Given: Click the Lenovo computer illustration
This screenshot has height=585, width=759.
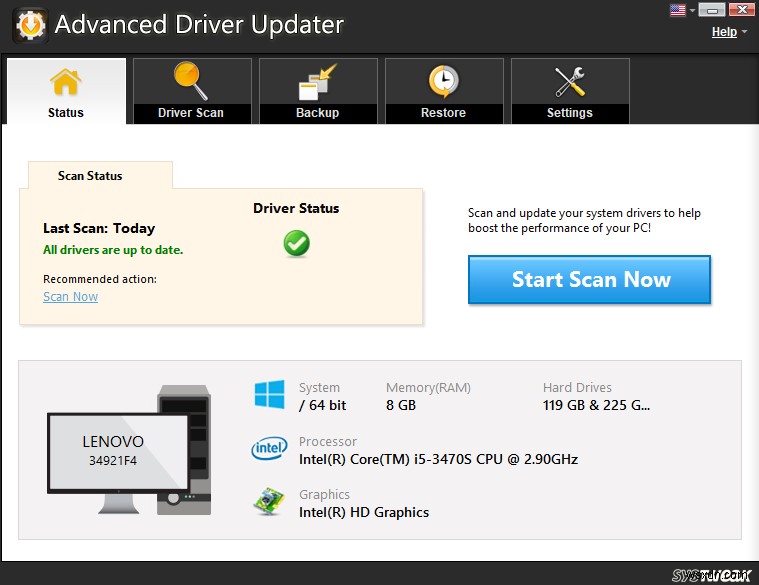Looking at the screenshot, I should tap(129, 450).
